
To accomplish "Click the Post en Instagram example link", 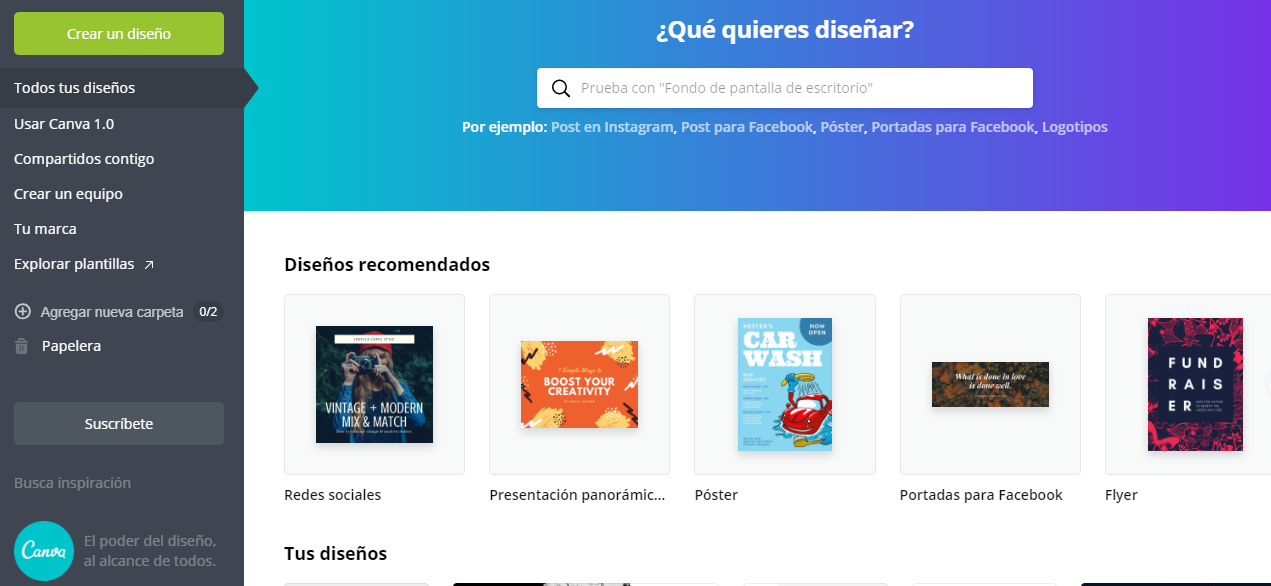I will tap(612, 127).
